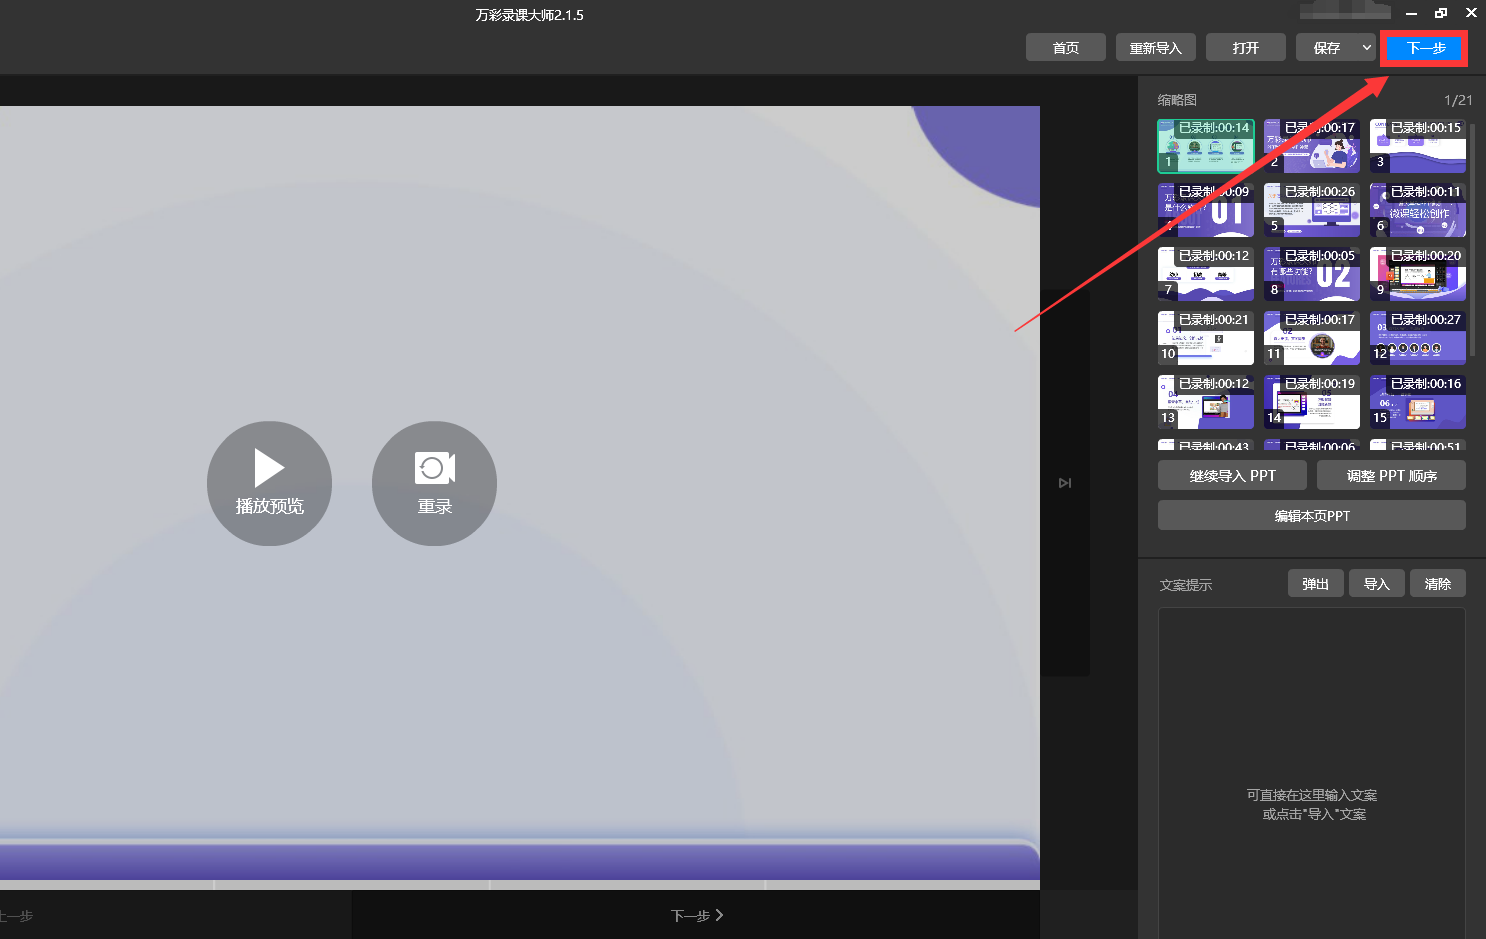Select slide thumbnail 3 recorded 00:15
Viewport: 1486px width, 939px height.
click(x=1418, y=146)
